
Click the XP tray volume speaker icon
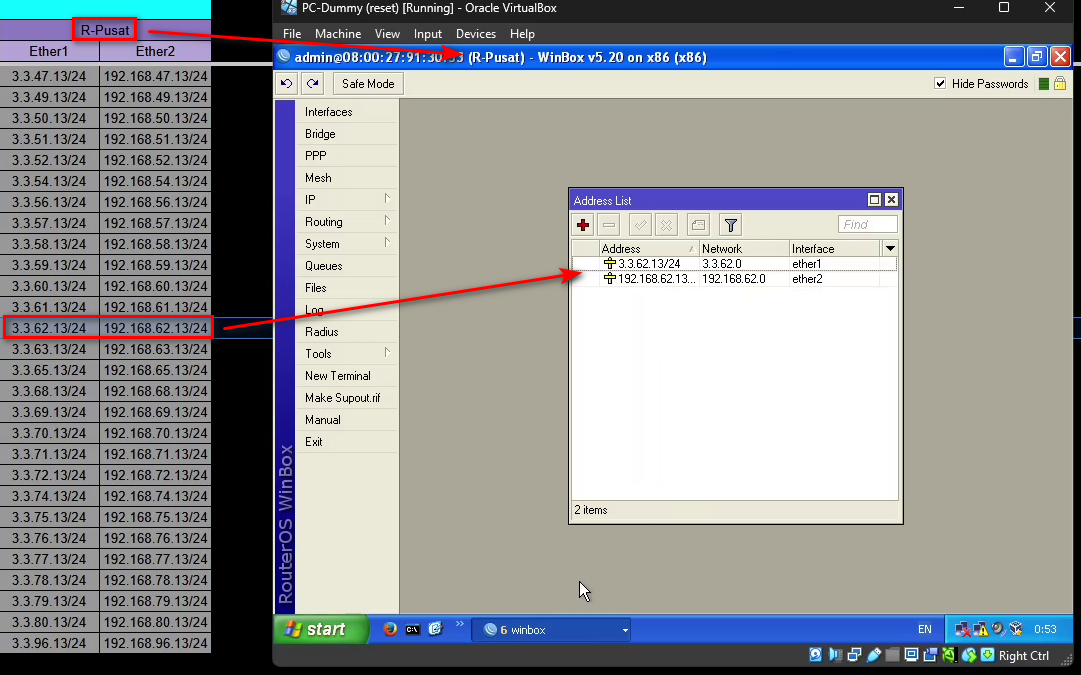coord(998,629)
